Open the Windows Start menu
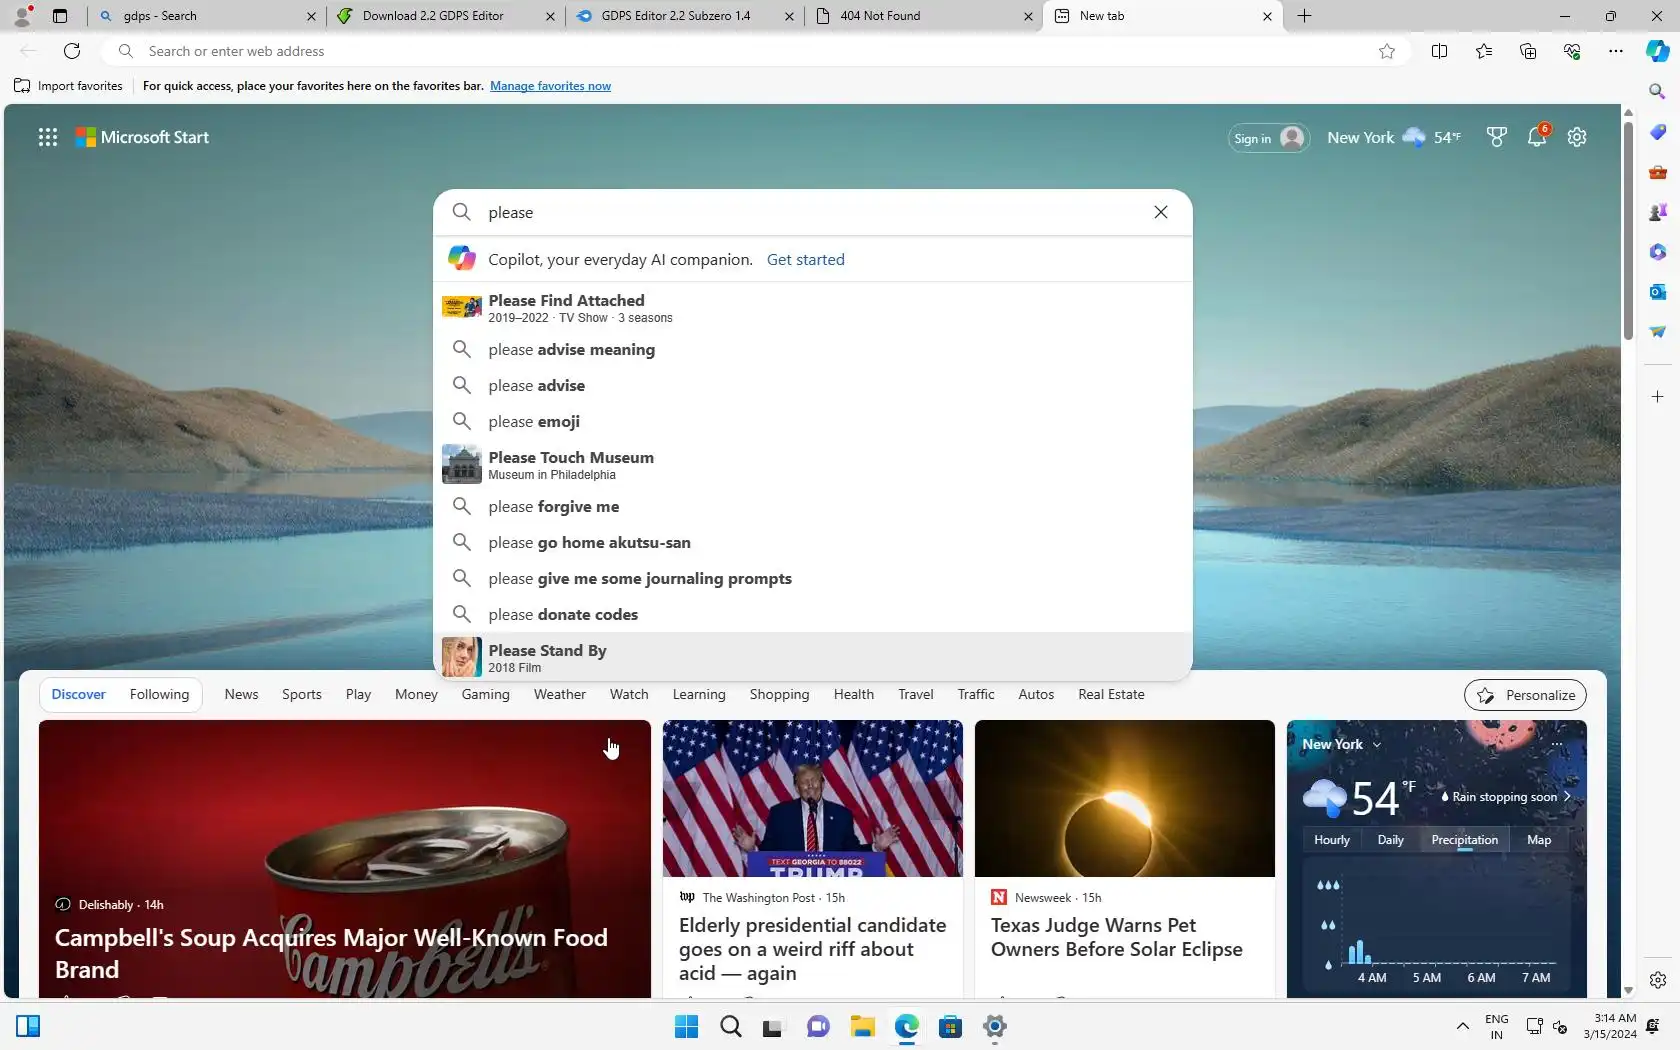Viewport: 1680px width, 1050px height. tap(686, 1026)
